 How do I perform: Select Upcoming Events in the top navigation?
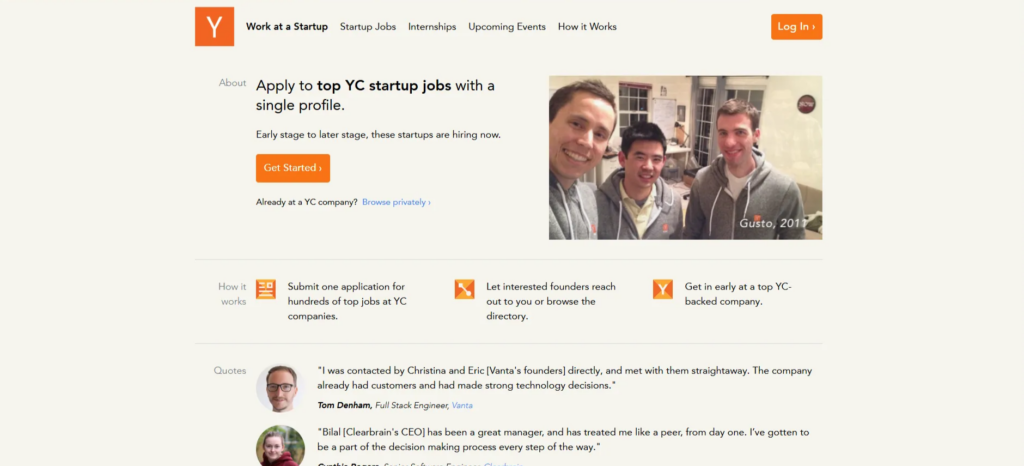pyautogui.click(x=507, y=27)
